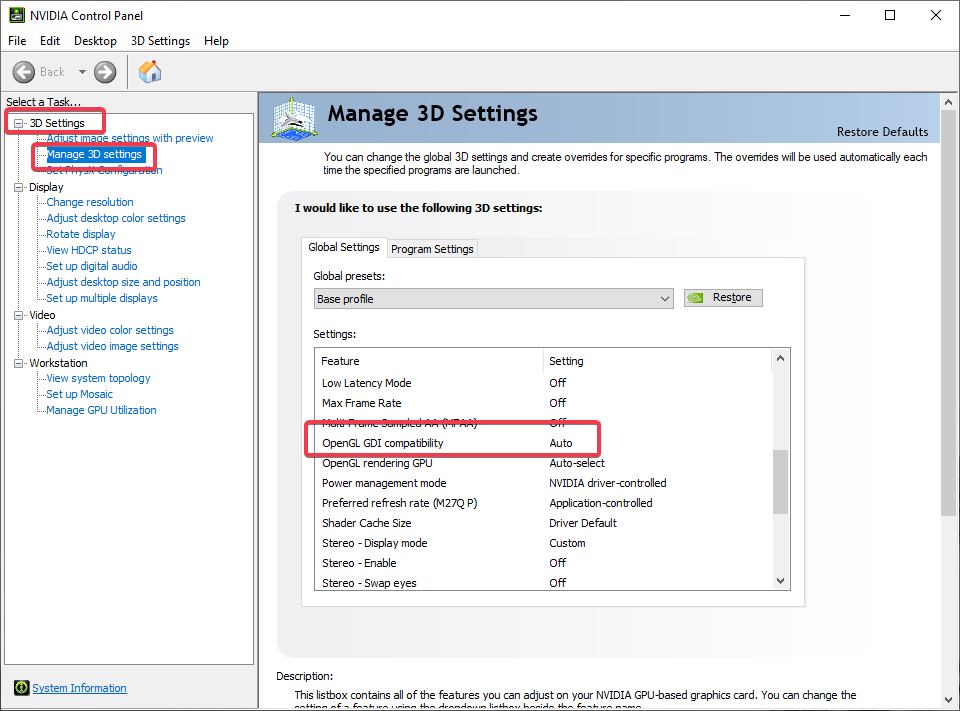Maximize the NVIDIA Control Panel window

890,15
